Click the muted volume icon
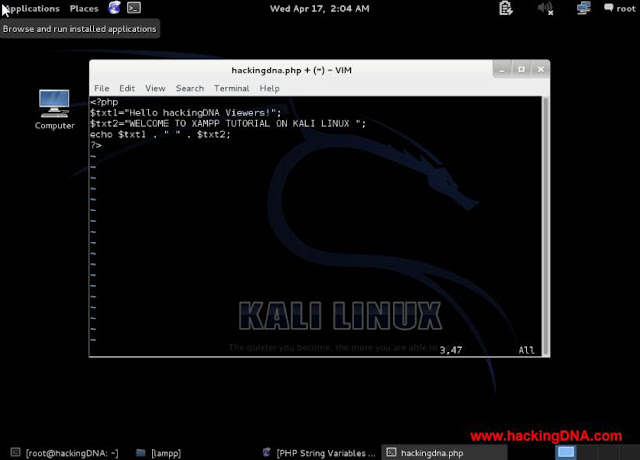The height and width of the screenshot is (460, 640). (545, 8)
